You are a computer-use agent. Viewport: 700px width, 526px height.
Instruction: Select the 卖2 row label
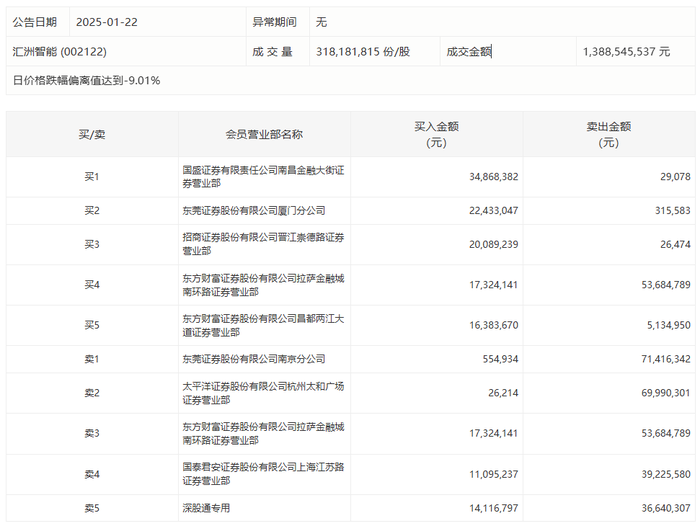[92, 393]
